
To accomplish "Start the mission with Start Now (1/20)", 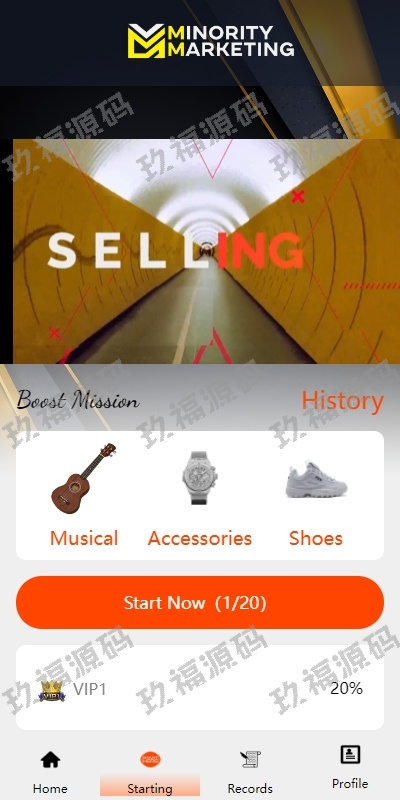I will coord(200,603).
